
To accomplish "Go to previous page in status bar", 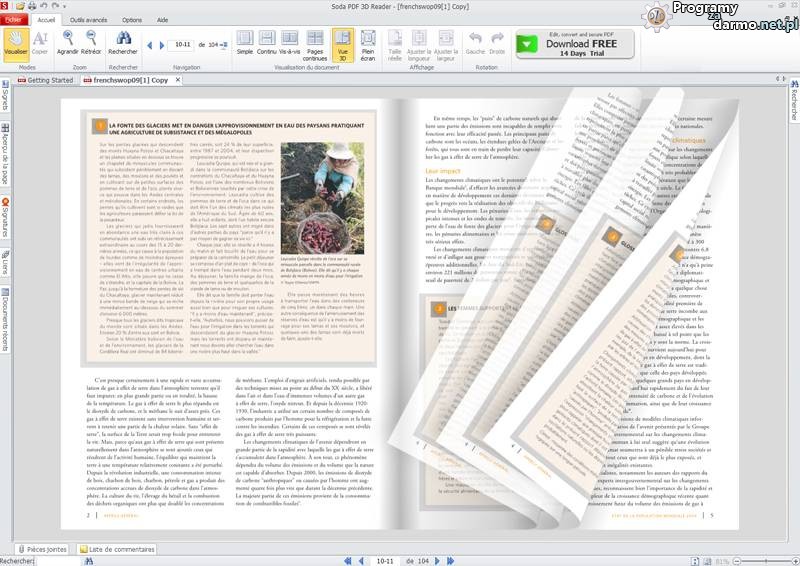I will (361, 561).
